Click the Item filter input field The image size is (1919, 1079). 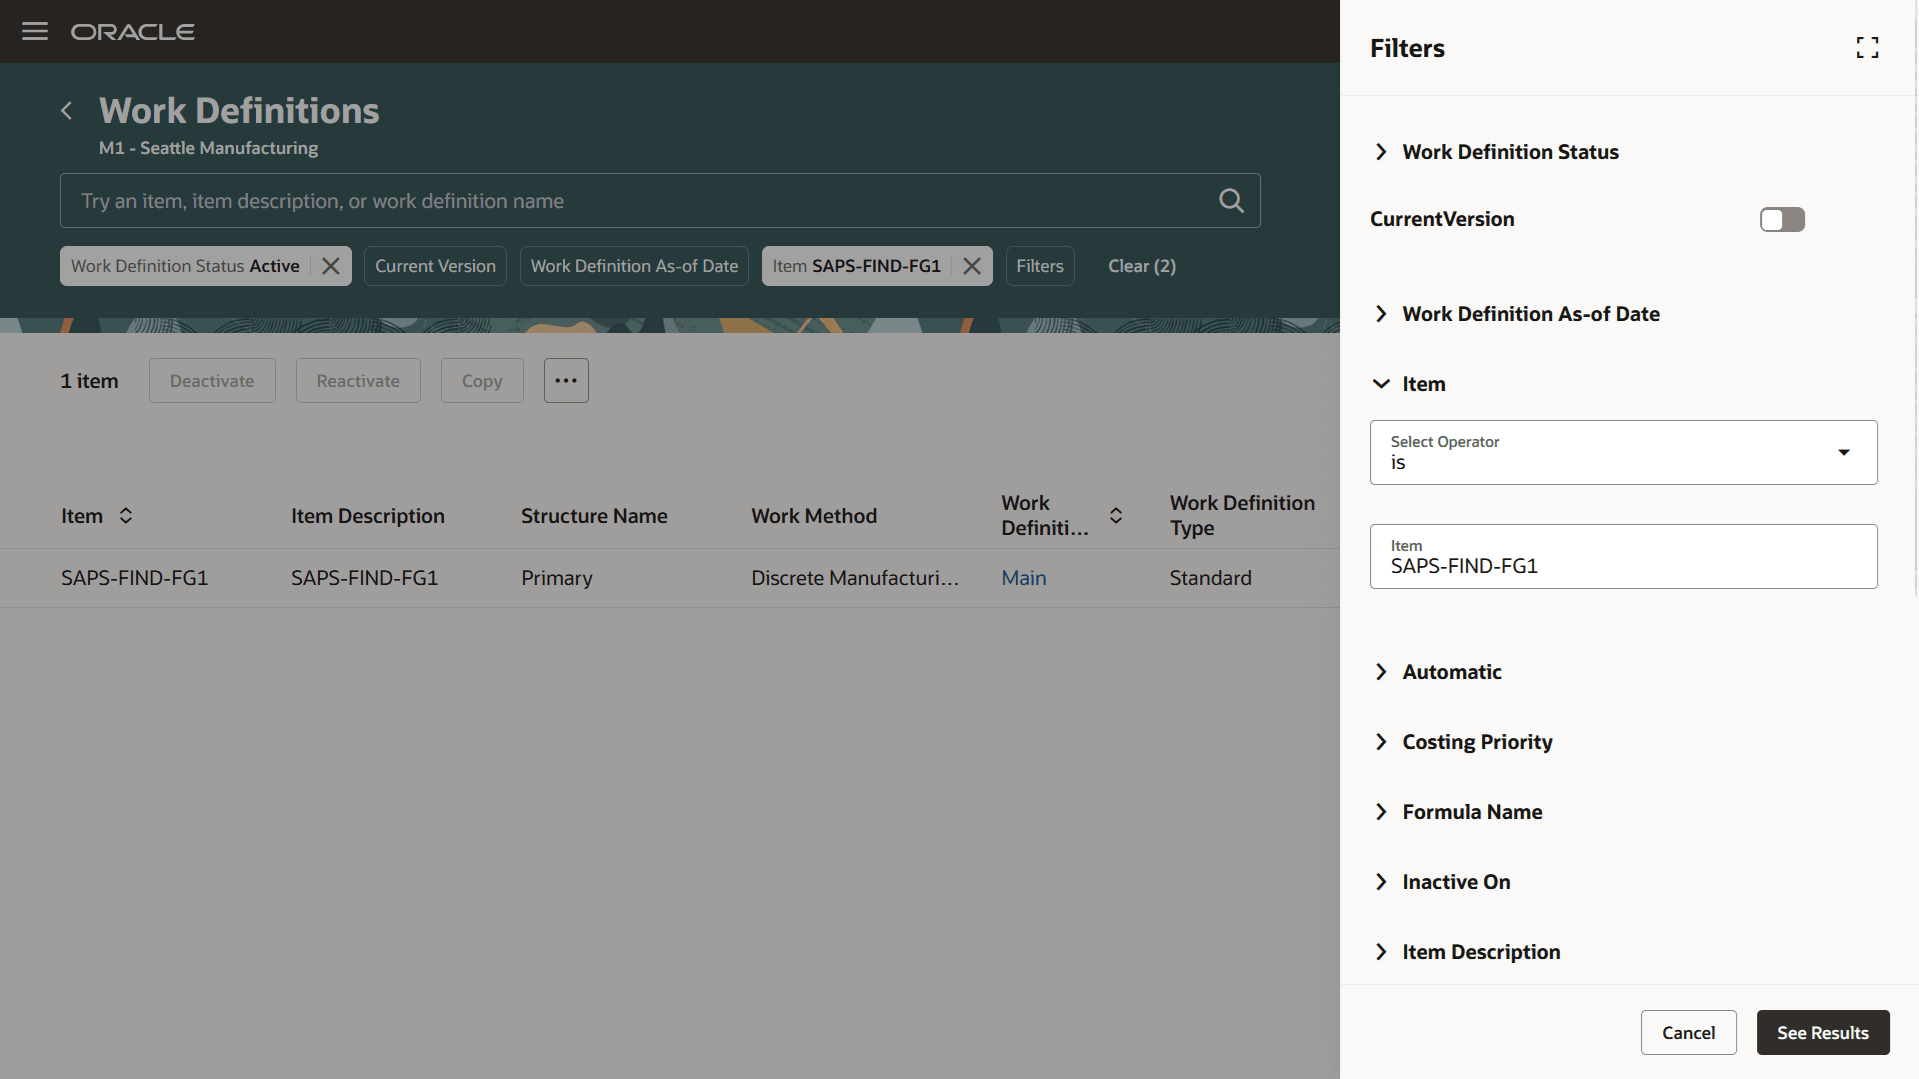(1623, 557)
